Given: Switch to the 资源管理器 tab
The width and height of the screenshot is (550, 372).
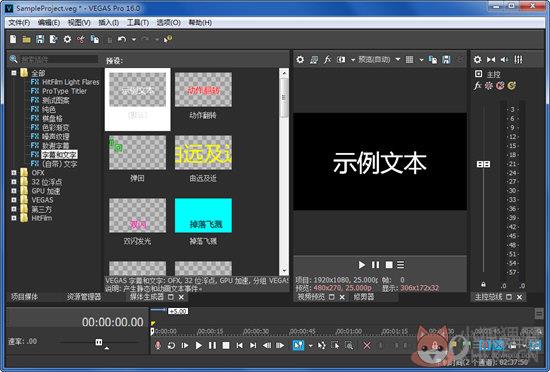Looking at the screenshot, I should (x=84, y=297).
